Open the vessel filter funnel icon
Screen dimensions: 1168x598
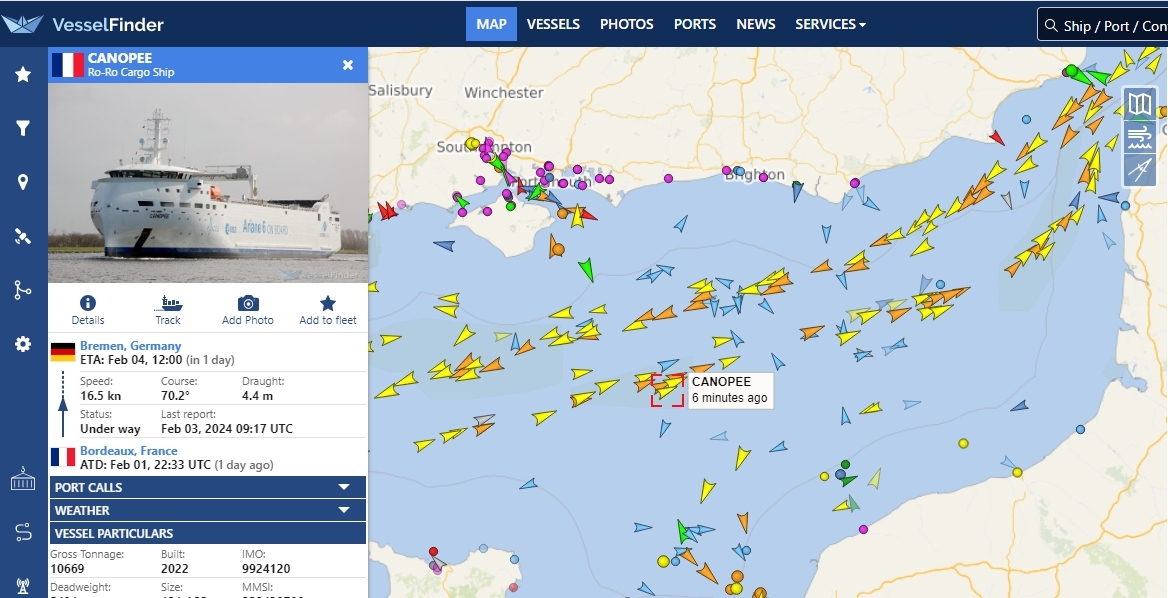(23, 129)
